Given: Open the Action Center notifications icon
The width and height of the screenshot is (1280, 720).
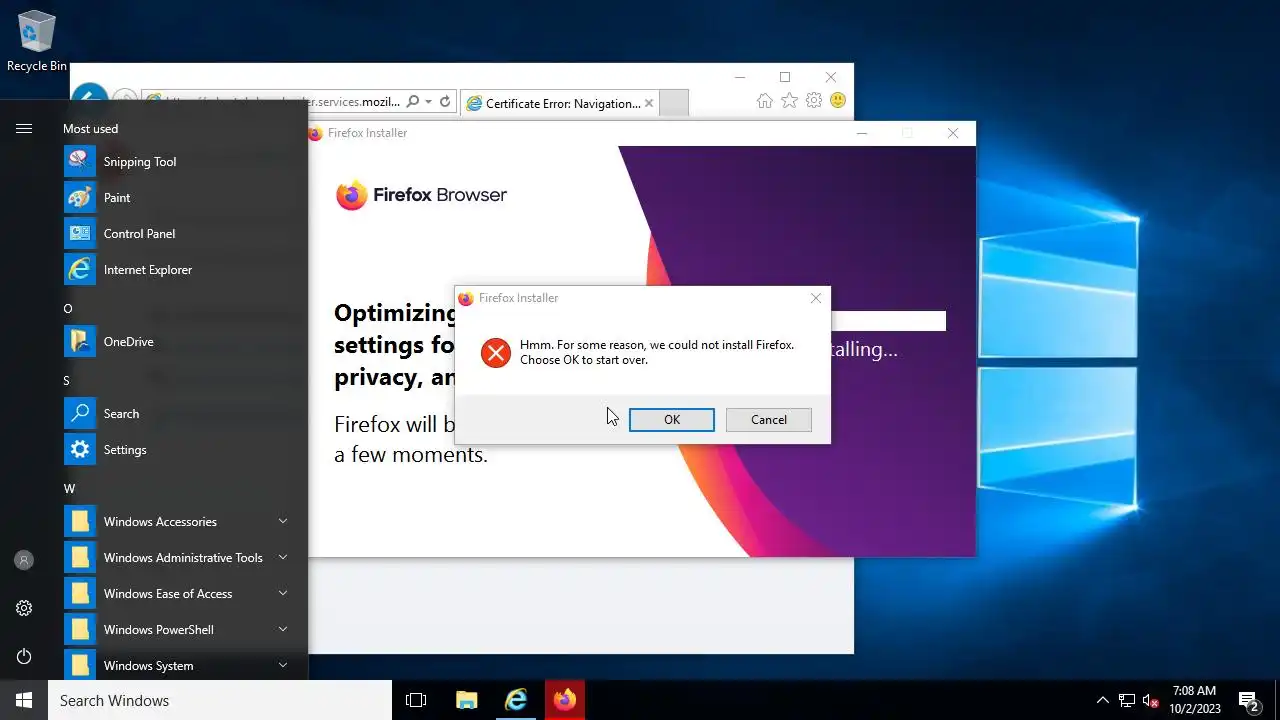Looking at the screenshot, I should (x=1248, y=700).
